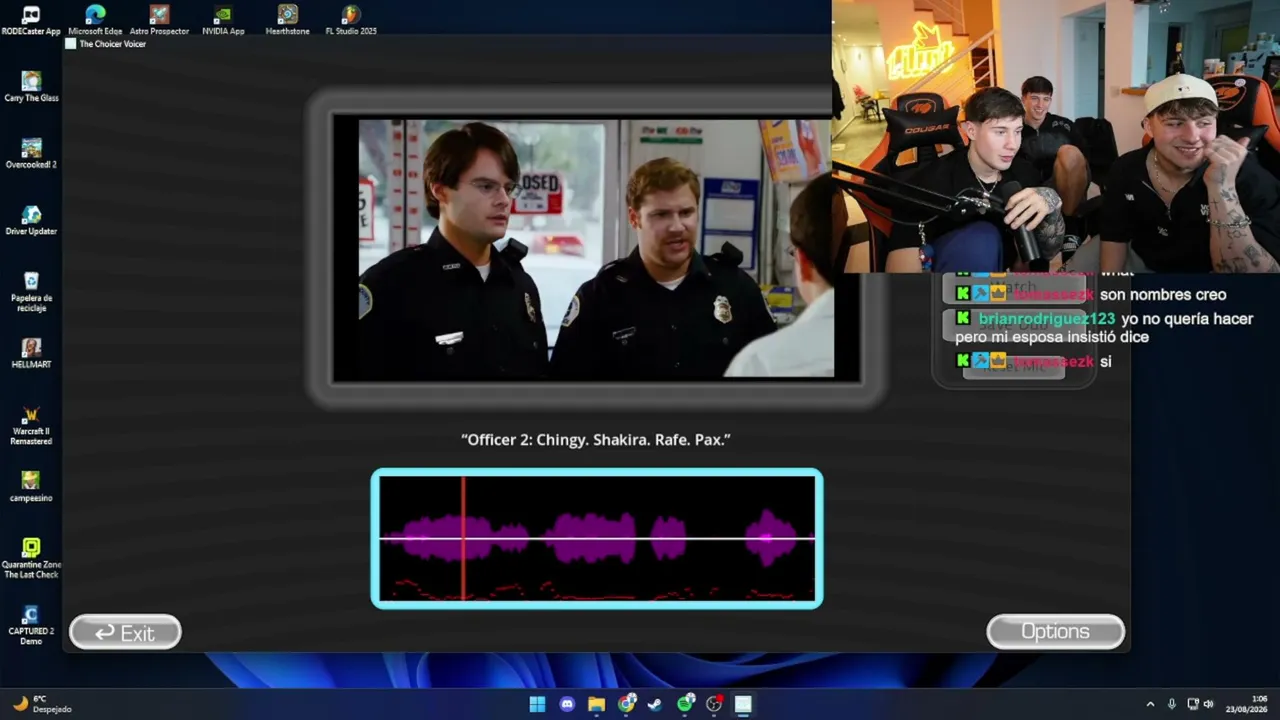
Task: Switch to Spotify in the taskbar
Action: pos(685,704)
